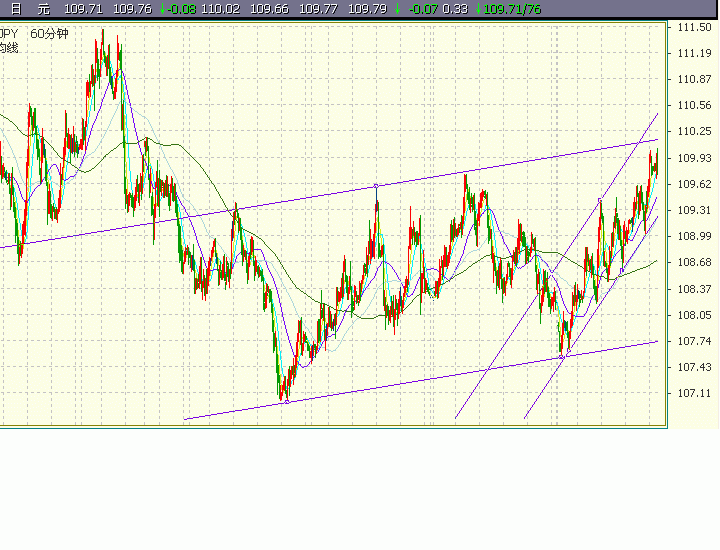Click the 108.05 price axis label
720x550 pixels.
[694, 315]
